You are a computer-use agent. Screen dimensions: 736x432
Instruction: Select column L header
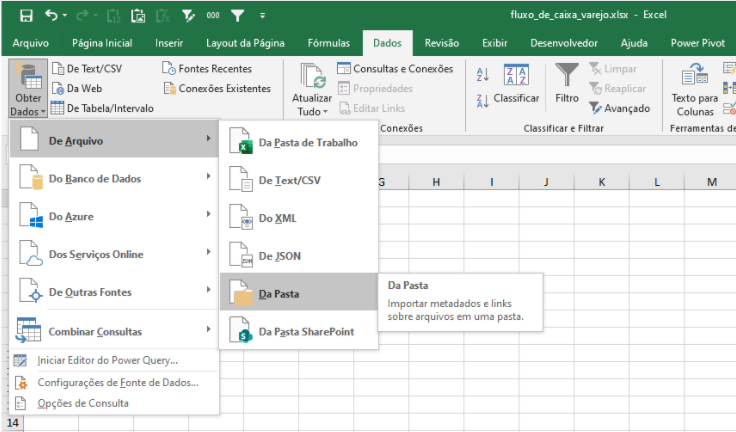coord(657,182)
